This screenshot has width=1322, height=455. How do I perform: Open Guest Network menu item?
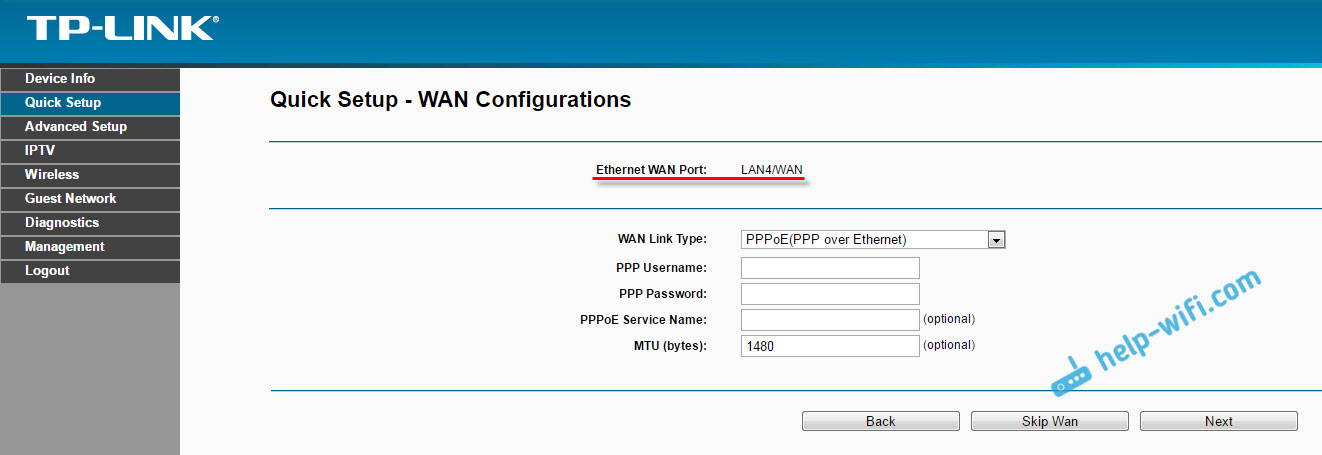click(x=70, y=199)
